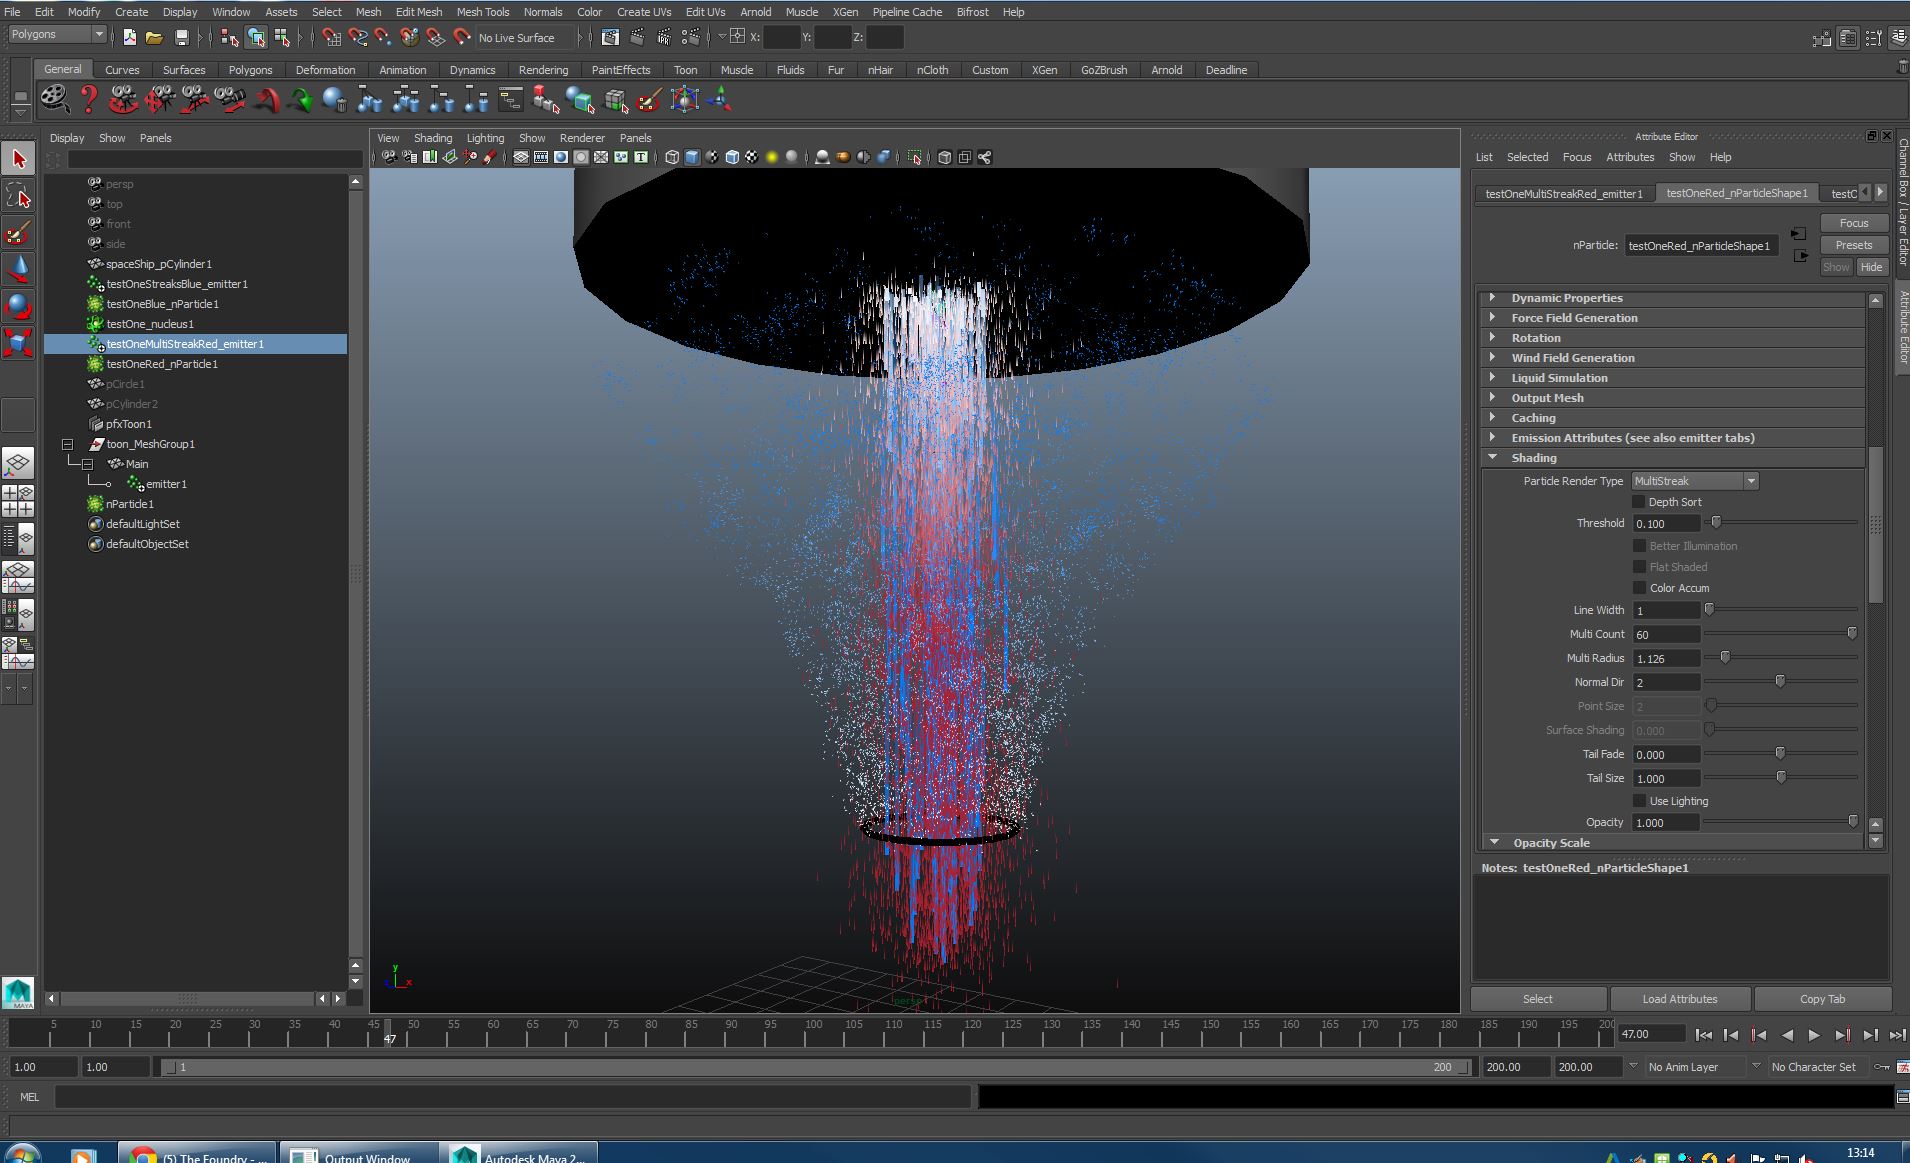Click the red question mark shelf icon
Viewport: 1910px width, 1163px height.
point(89,100)
